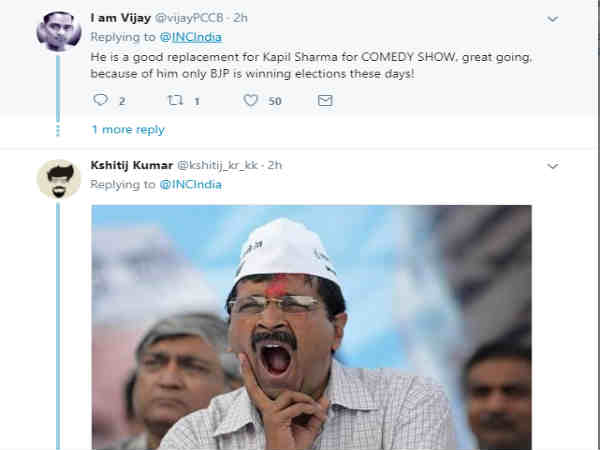Open the @kshitij_kr_kk handle
The height and width of the screenshot is (450, 600).
(219, 165)
